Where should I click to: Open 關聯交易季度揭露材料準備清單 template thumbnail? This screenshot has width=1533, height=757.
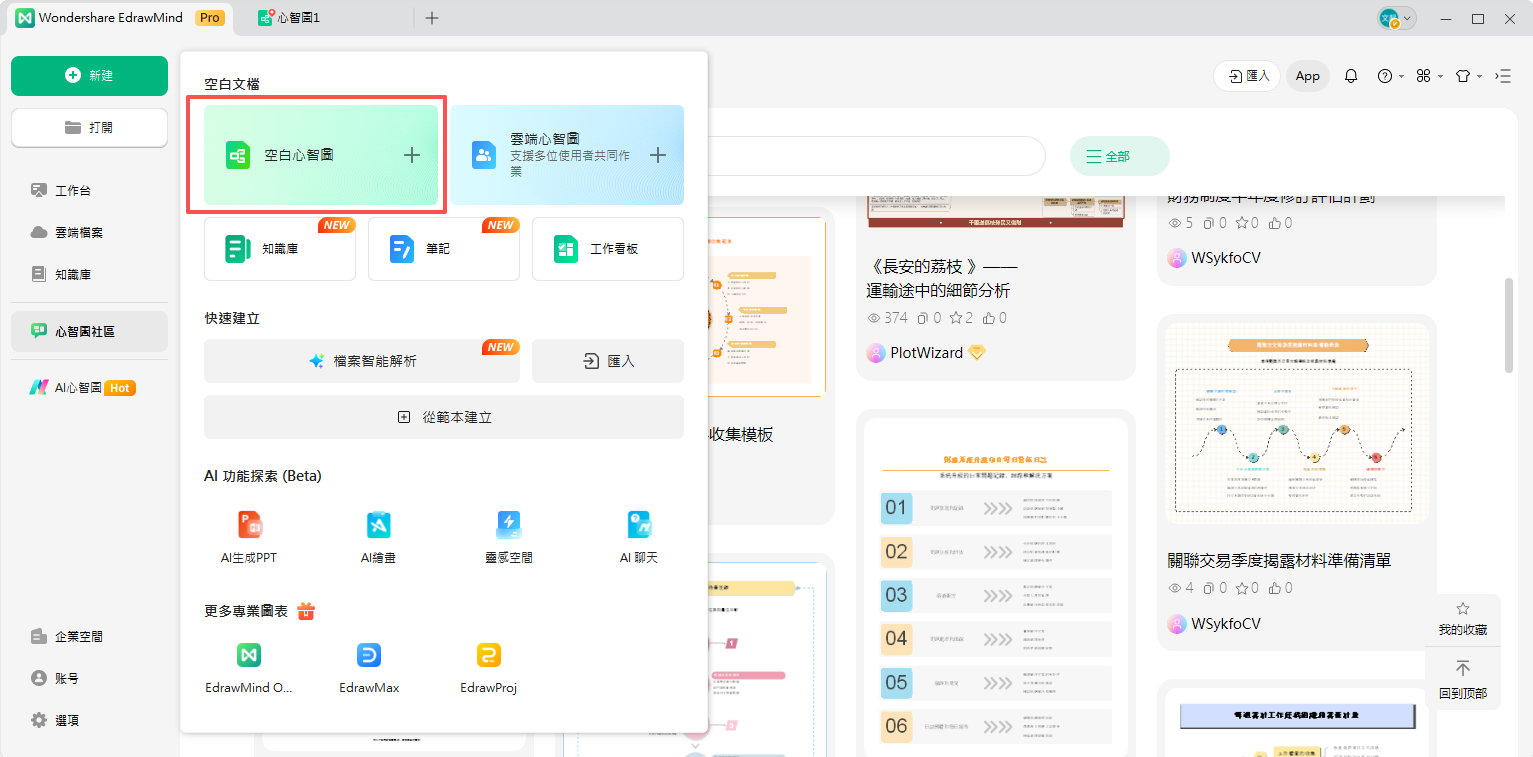click(x=1297, y=423)
